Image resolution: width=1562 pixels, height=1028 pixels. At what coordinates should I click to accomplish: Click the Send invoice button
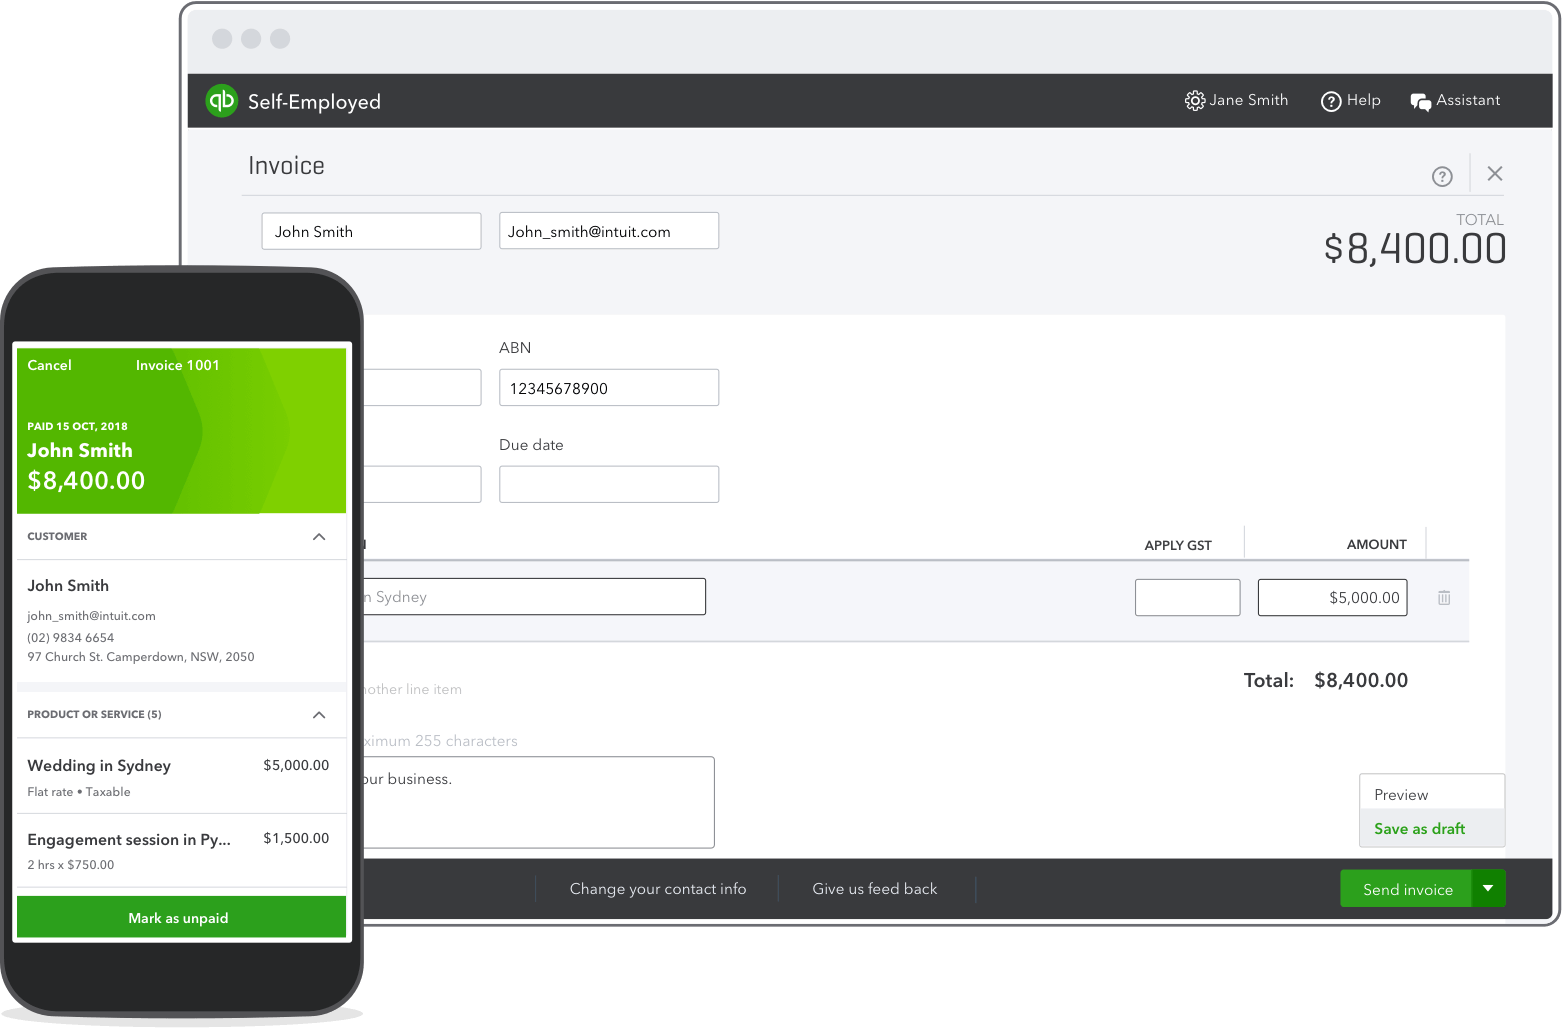(1406, 888)
